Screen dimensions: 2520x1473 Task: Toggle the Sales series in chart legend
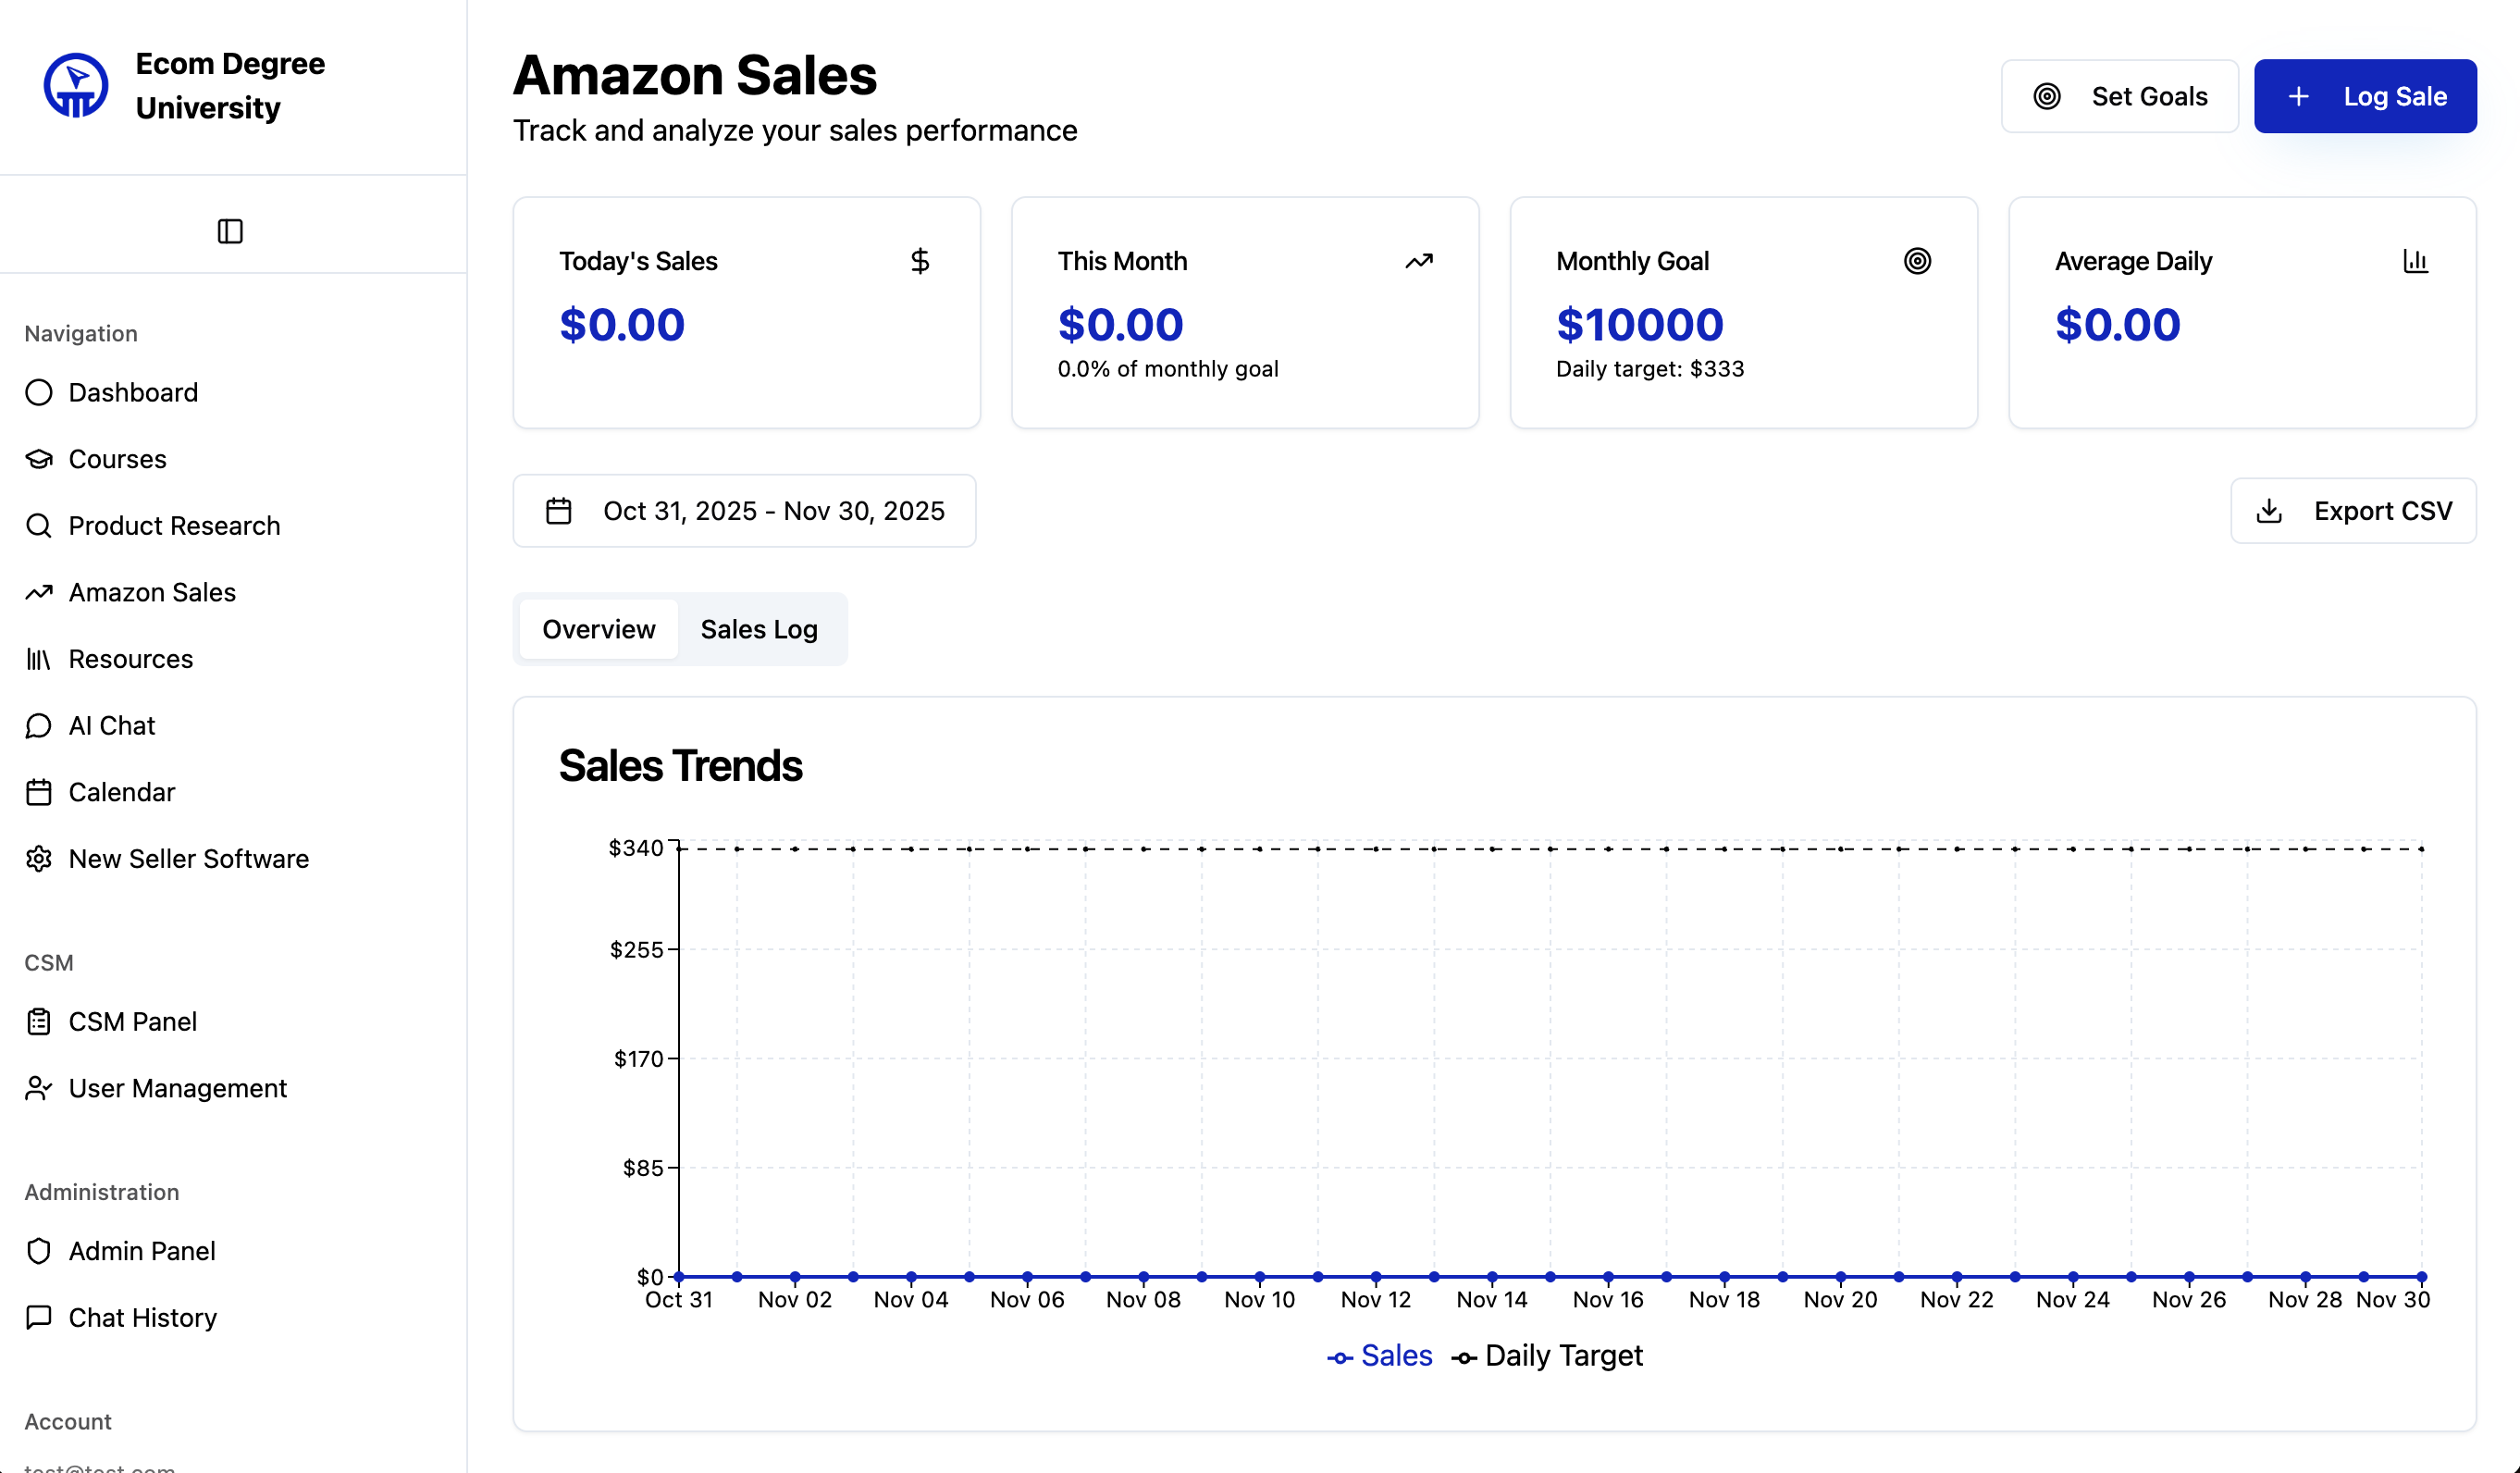click(x=1380, y=1356)
